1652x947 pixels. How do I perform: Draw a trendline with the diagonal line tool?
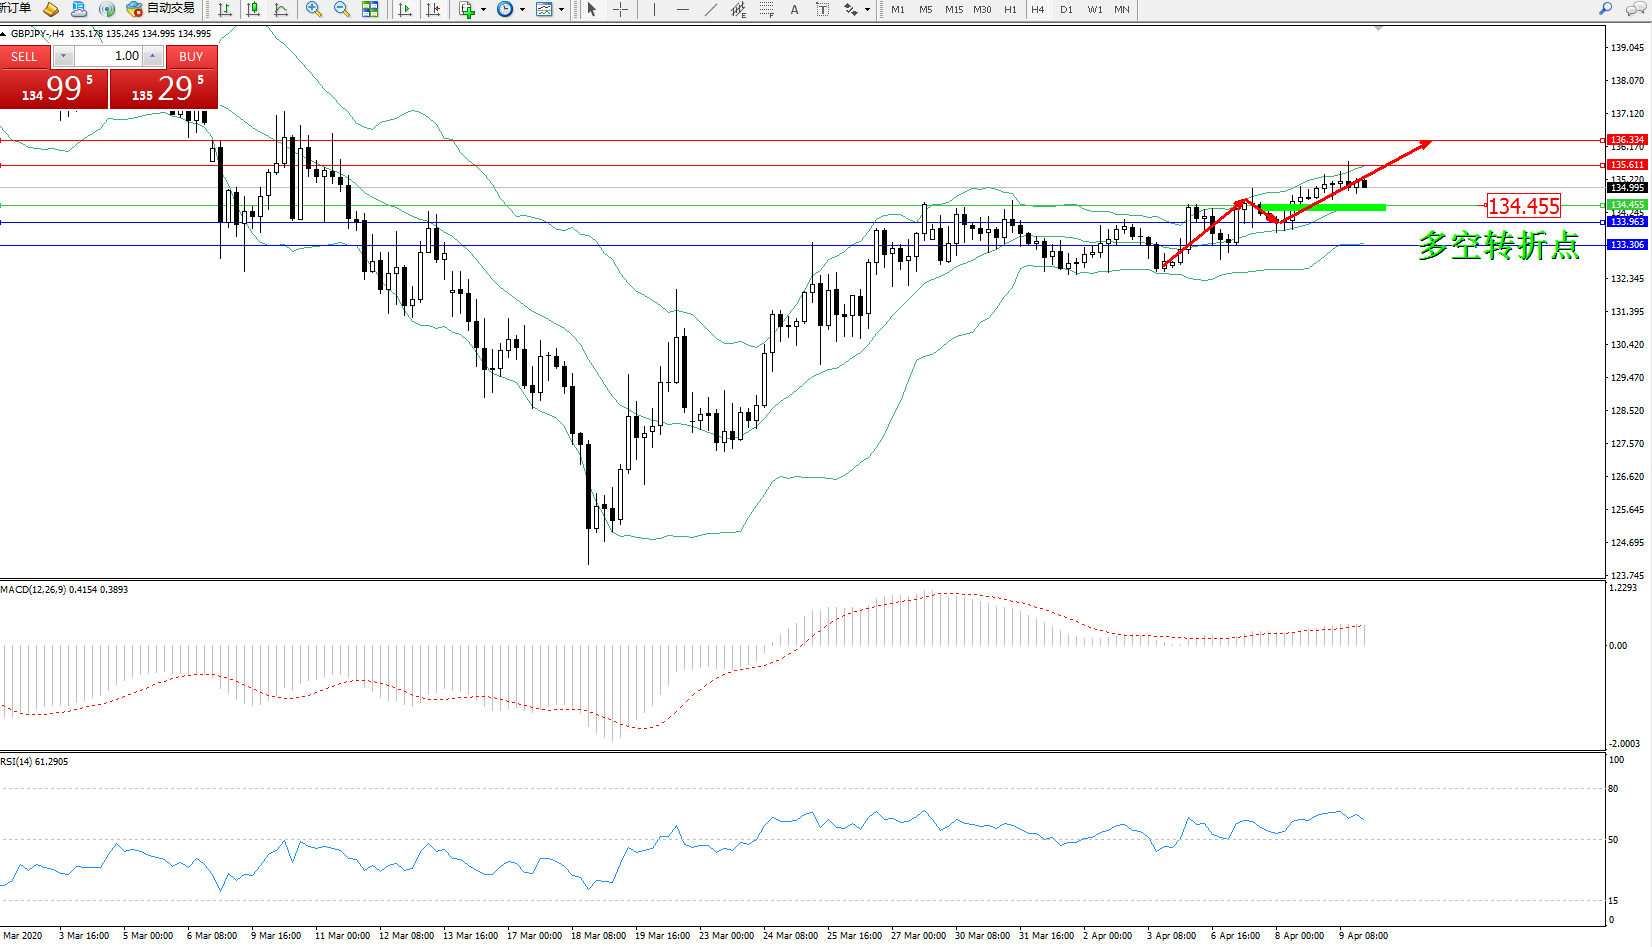pos(710,9)
